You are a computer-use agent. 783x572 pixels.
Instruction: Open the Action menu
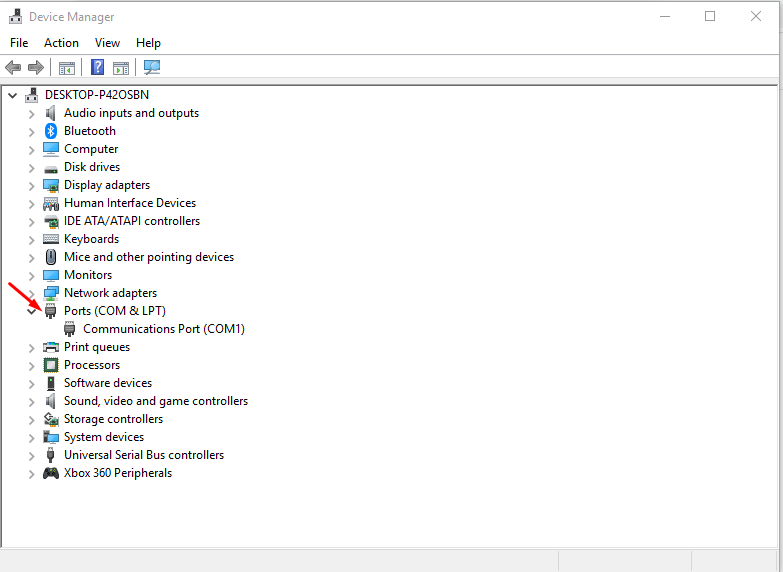pos(61,43)
